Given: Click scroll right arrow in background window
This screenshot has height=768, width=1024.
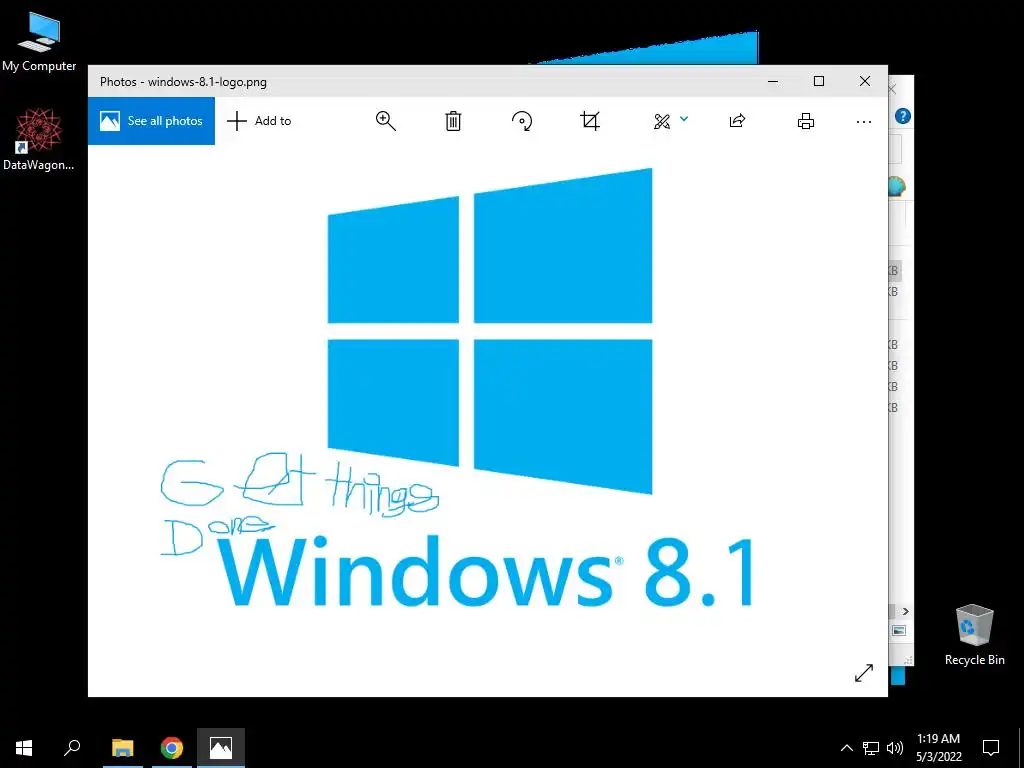Looking at the screenshot, I should [x=905, y=611].
